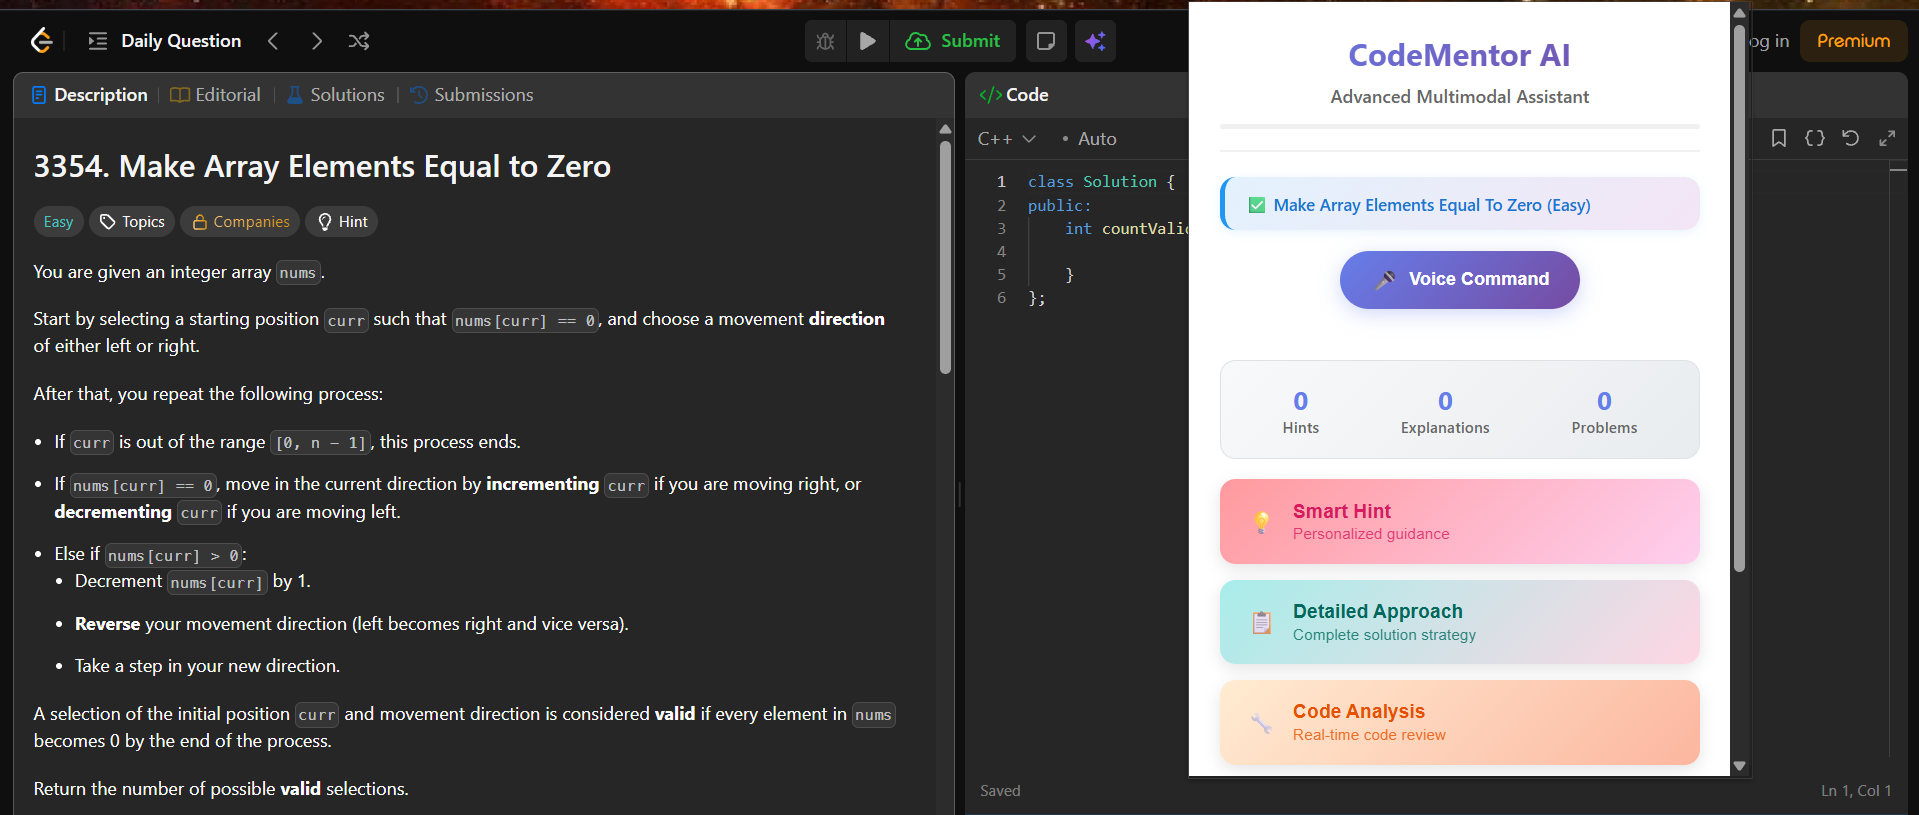Click the CodeMentor scrollbar down arrow
Image resolution: width=1919 pixels, height=815 pixels.
tap(1739, 766)
